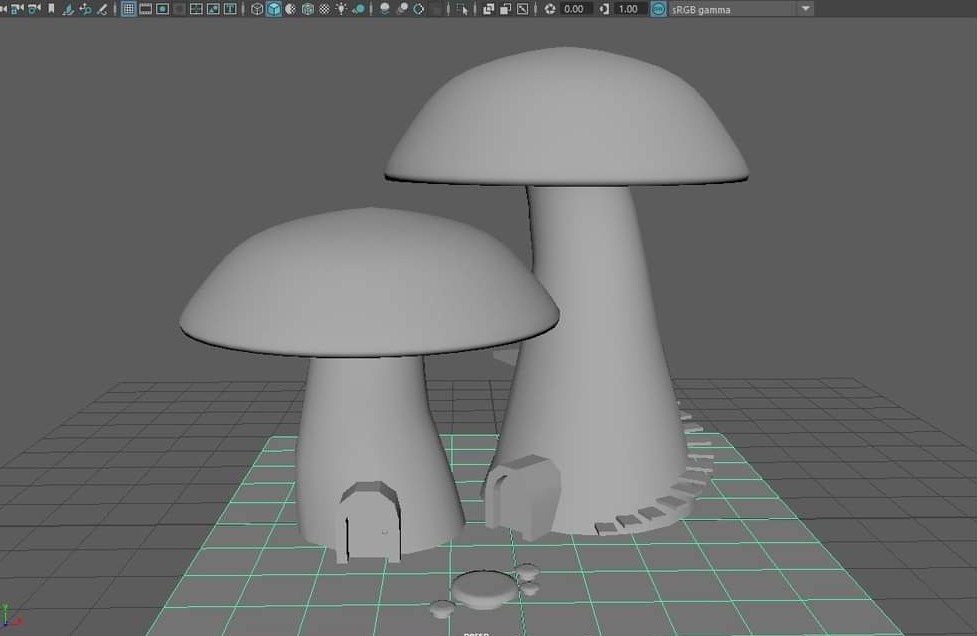This screenshot has height=636, width=977.
Task: Click the Lock Camera icon
Action: click(x=17, y=9)
